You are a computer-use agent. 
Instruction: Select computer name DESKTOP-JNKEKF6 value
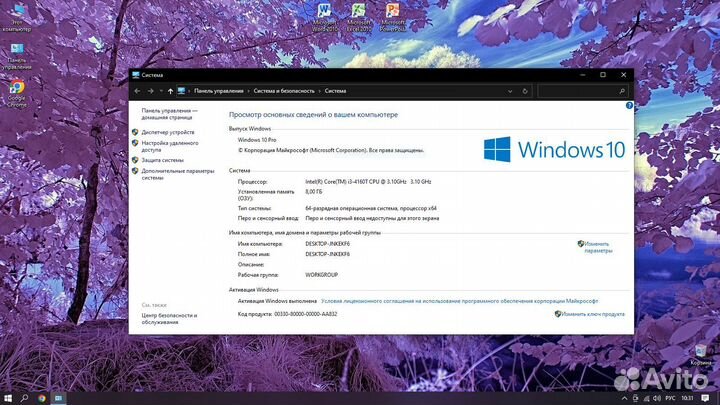tap(327, 244)
